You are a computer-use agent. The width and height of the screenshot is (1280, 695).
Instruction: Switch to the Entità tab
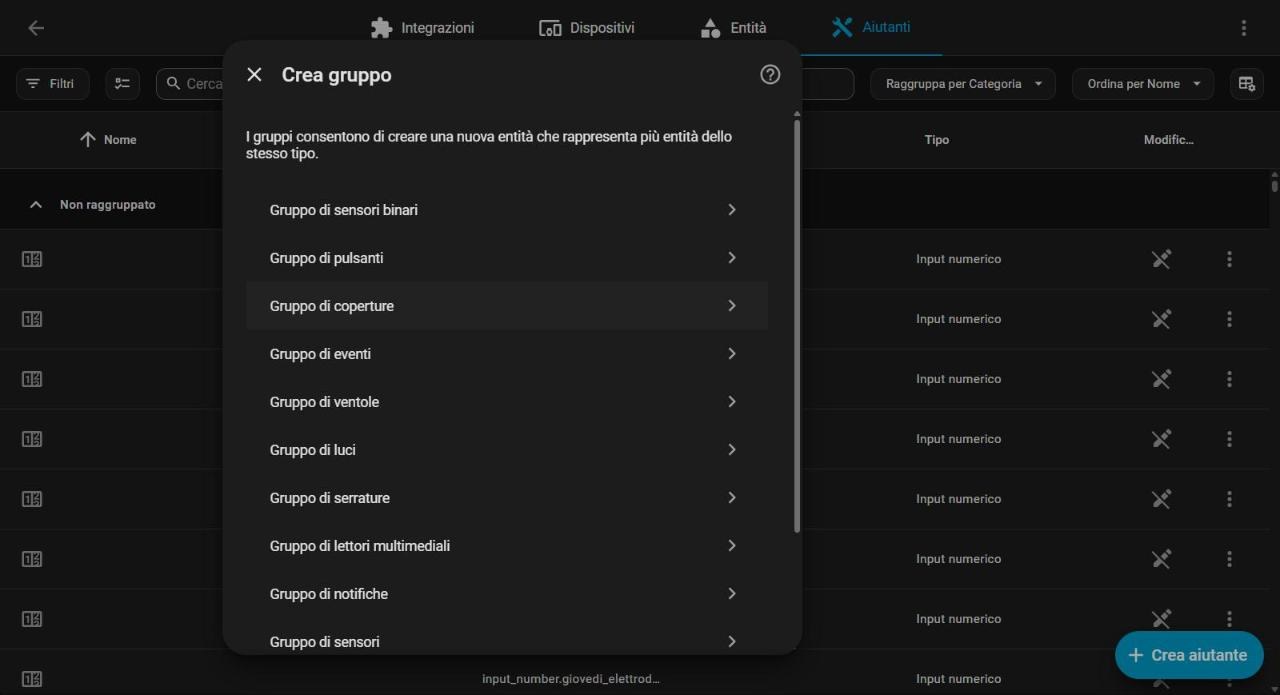pos(733,28)
